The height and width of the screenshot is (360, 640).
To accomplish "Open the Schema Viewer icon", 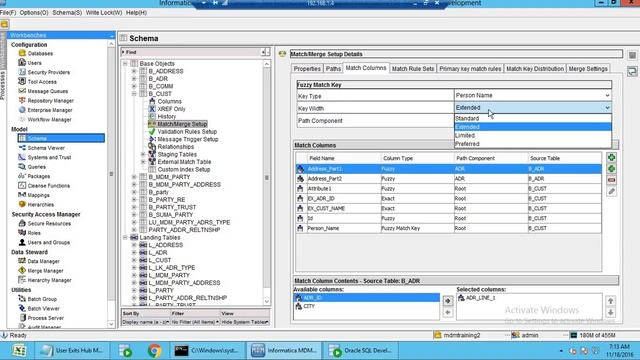I will tap(22, 147).
